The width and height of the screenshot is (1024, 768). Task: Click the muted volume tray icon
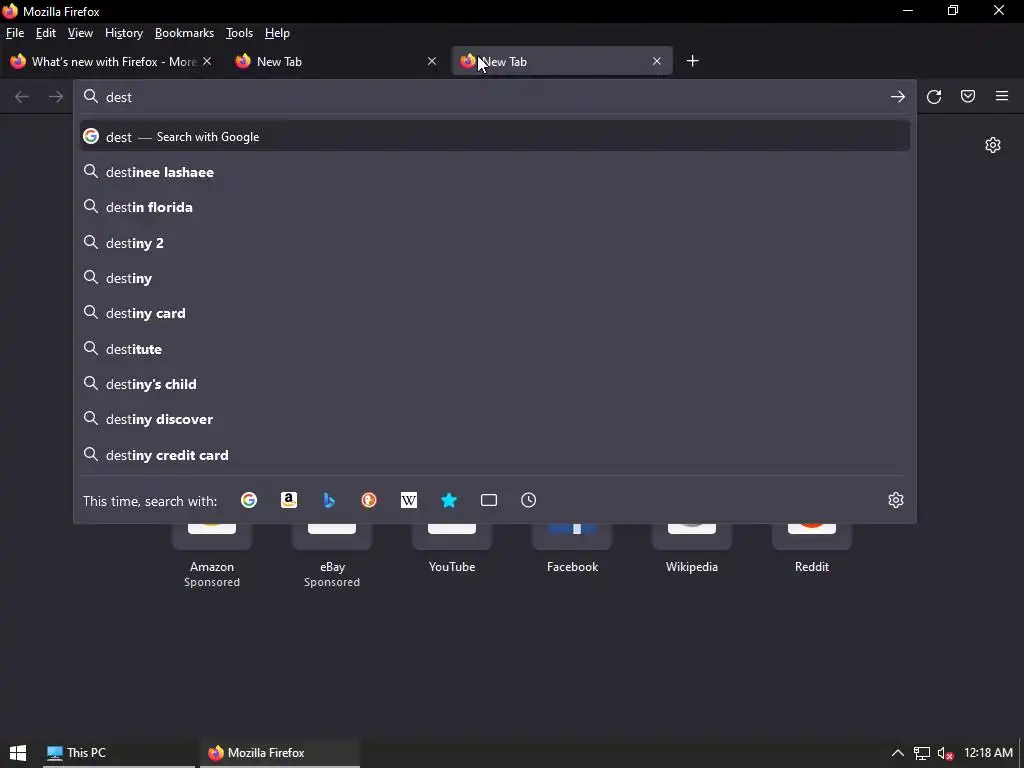click(945, 753)
